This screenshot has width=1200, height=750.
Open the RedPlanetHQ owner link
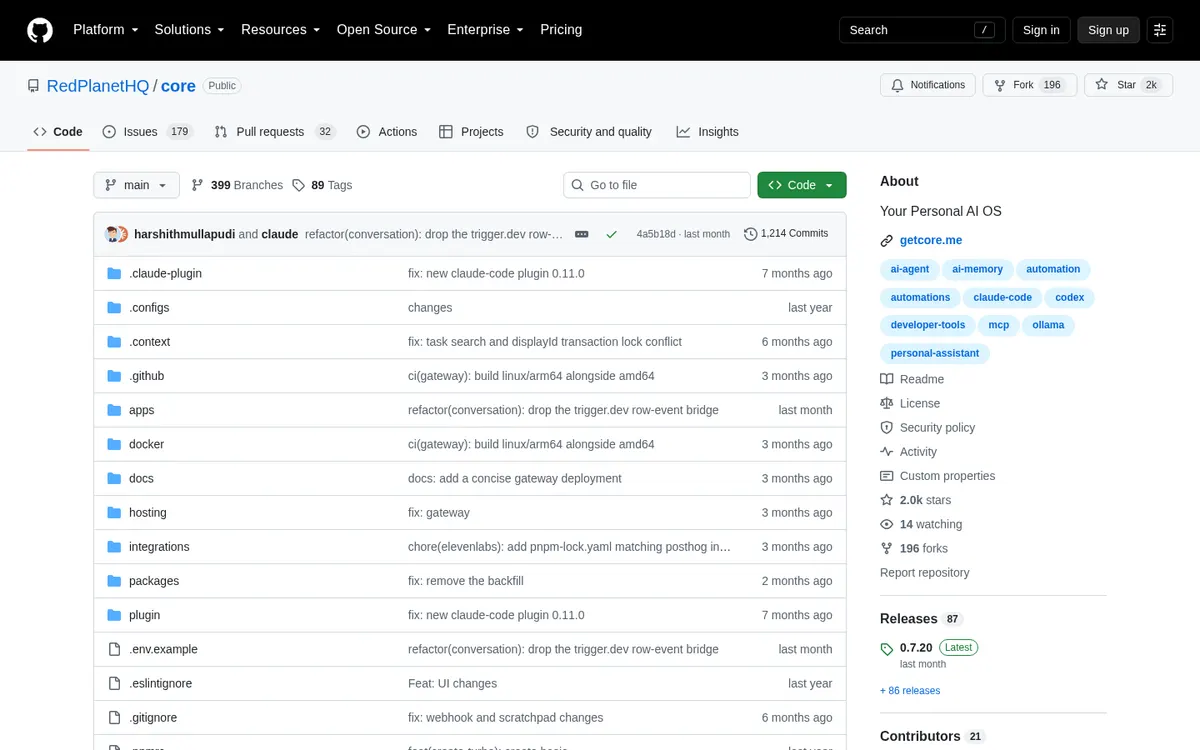(98, 86)
